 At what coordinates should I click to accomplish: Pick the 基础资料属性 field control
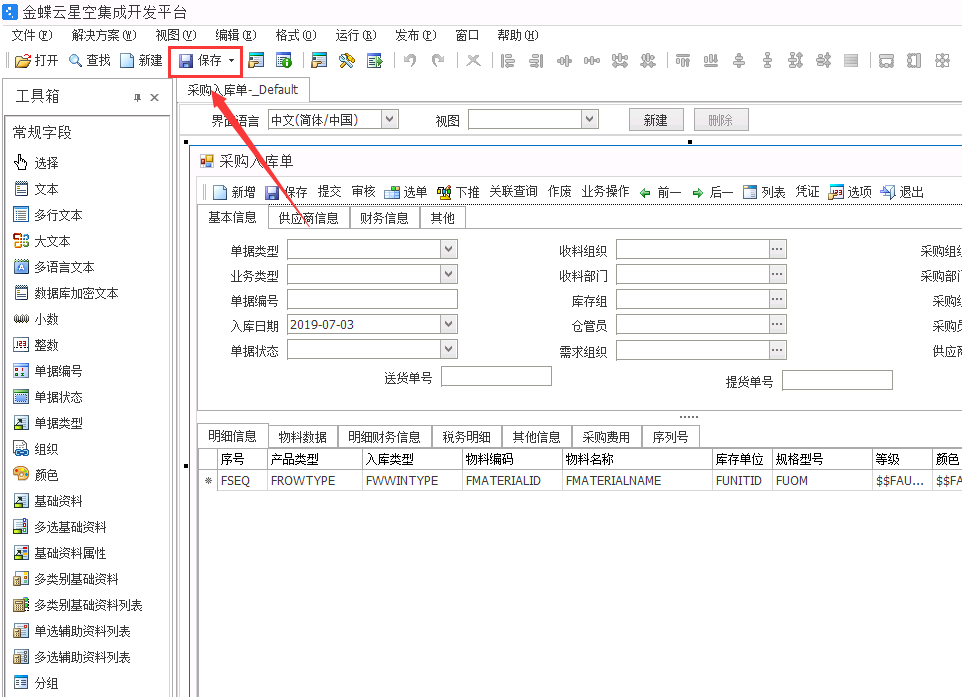tap(60, 553)
